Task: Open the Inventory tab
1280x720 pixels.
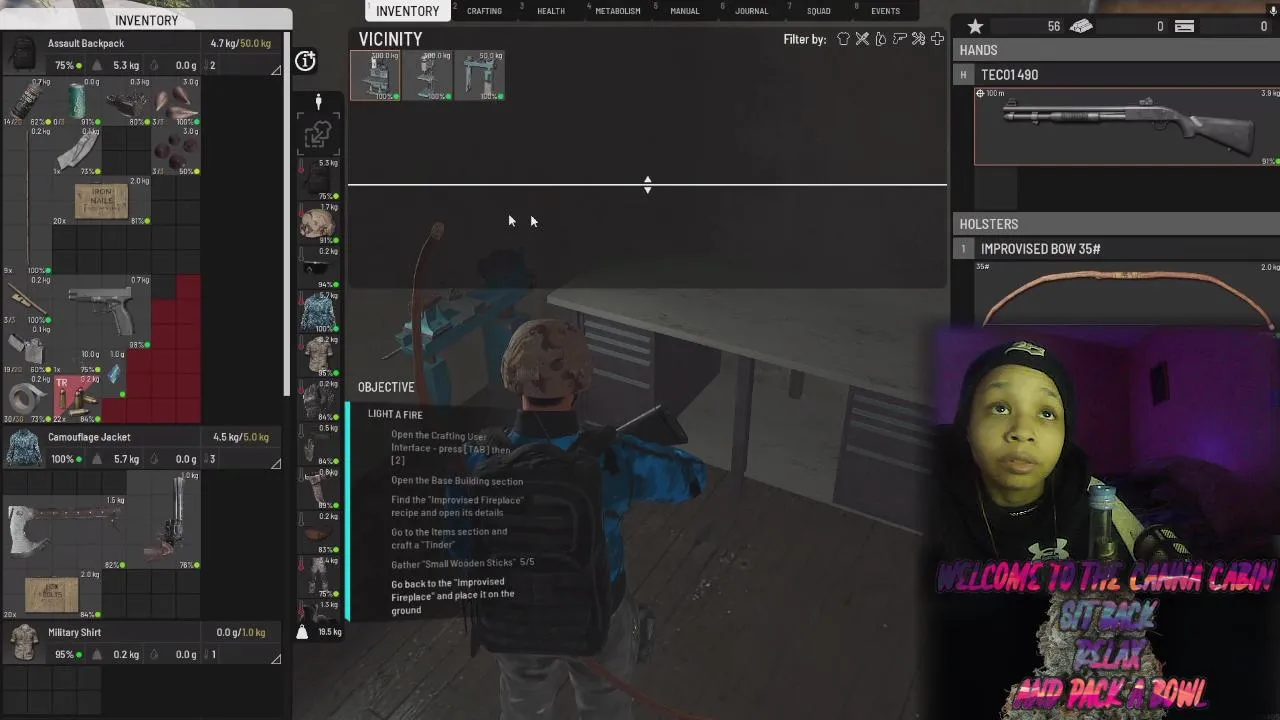Action: point(407,11)
